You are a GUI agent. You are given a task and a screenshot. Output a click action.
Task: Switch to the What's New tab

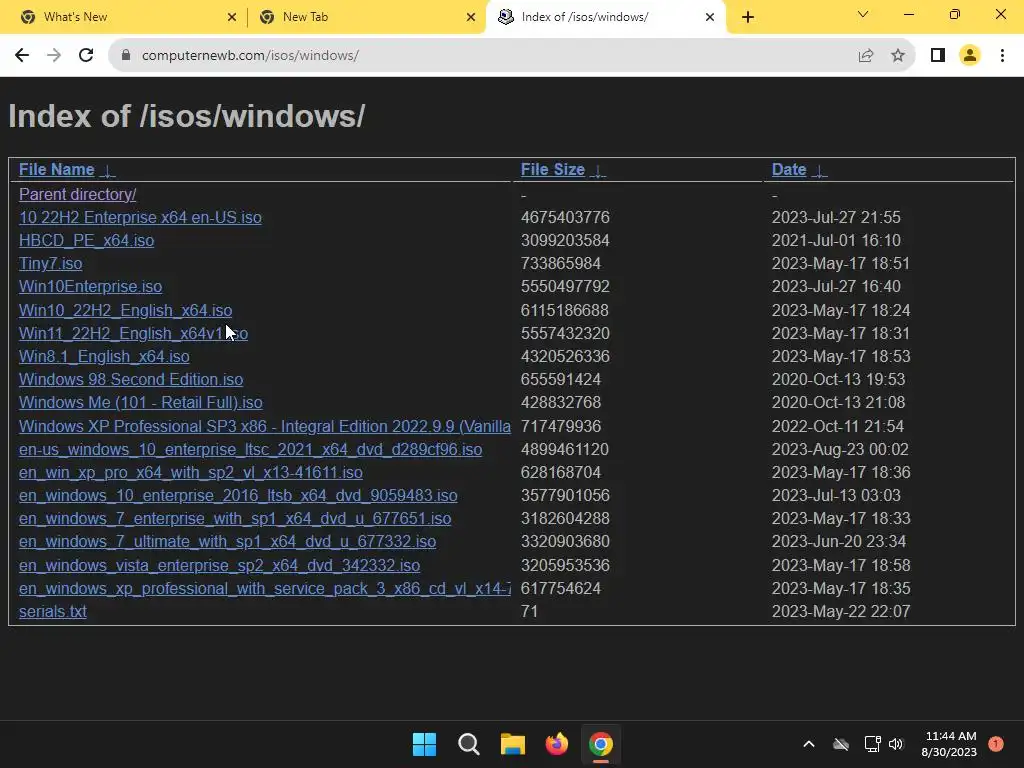pos(124,18)
